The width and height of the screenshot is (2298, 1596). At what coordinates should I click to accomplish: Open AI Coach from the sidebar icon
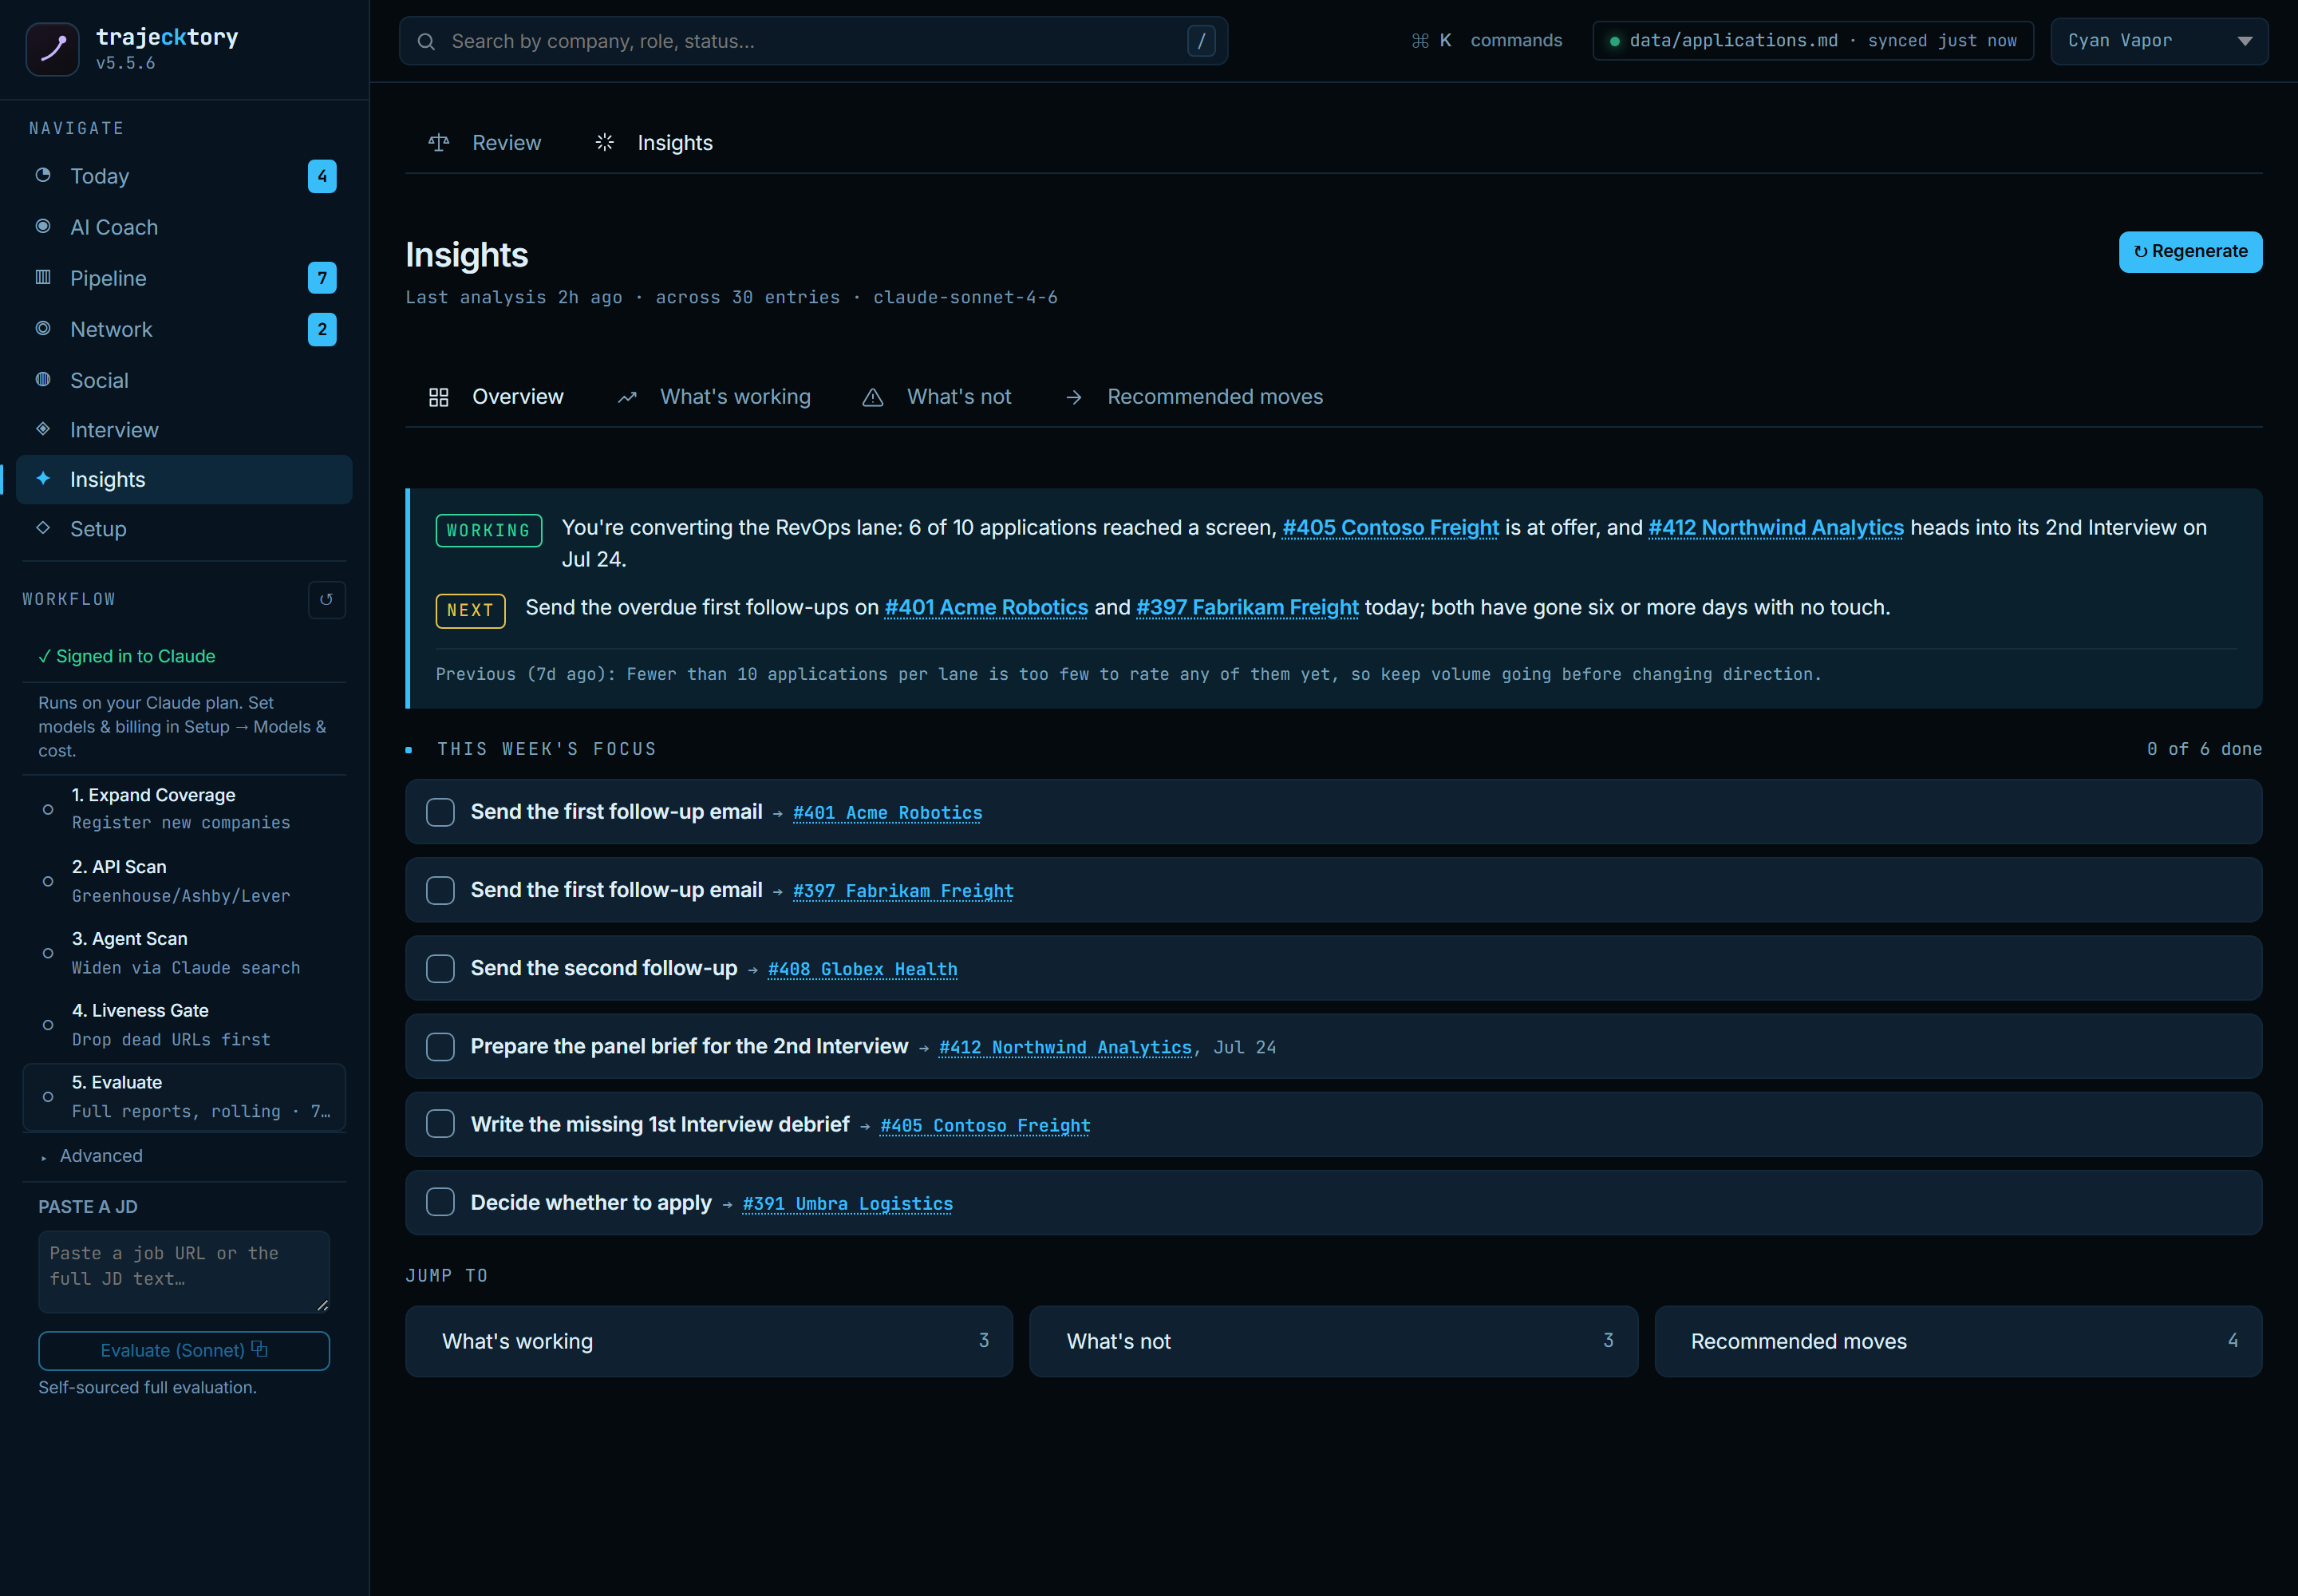point(43,226)
